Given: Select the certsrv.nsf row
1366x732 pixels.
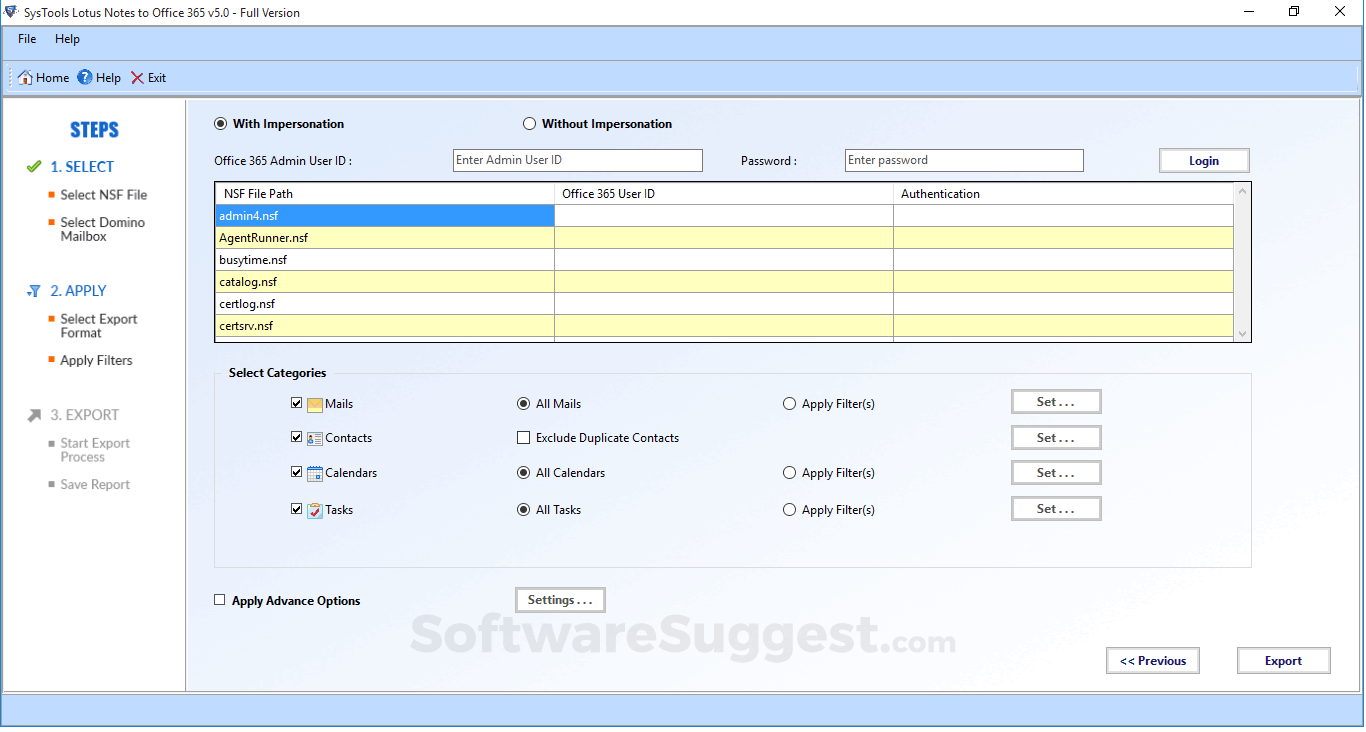Looking at the screenshot, I should [x=724, y=326].
